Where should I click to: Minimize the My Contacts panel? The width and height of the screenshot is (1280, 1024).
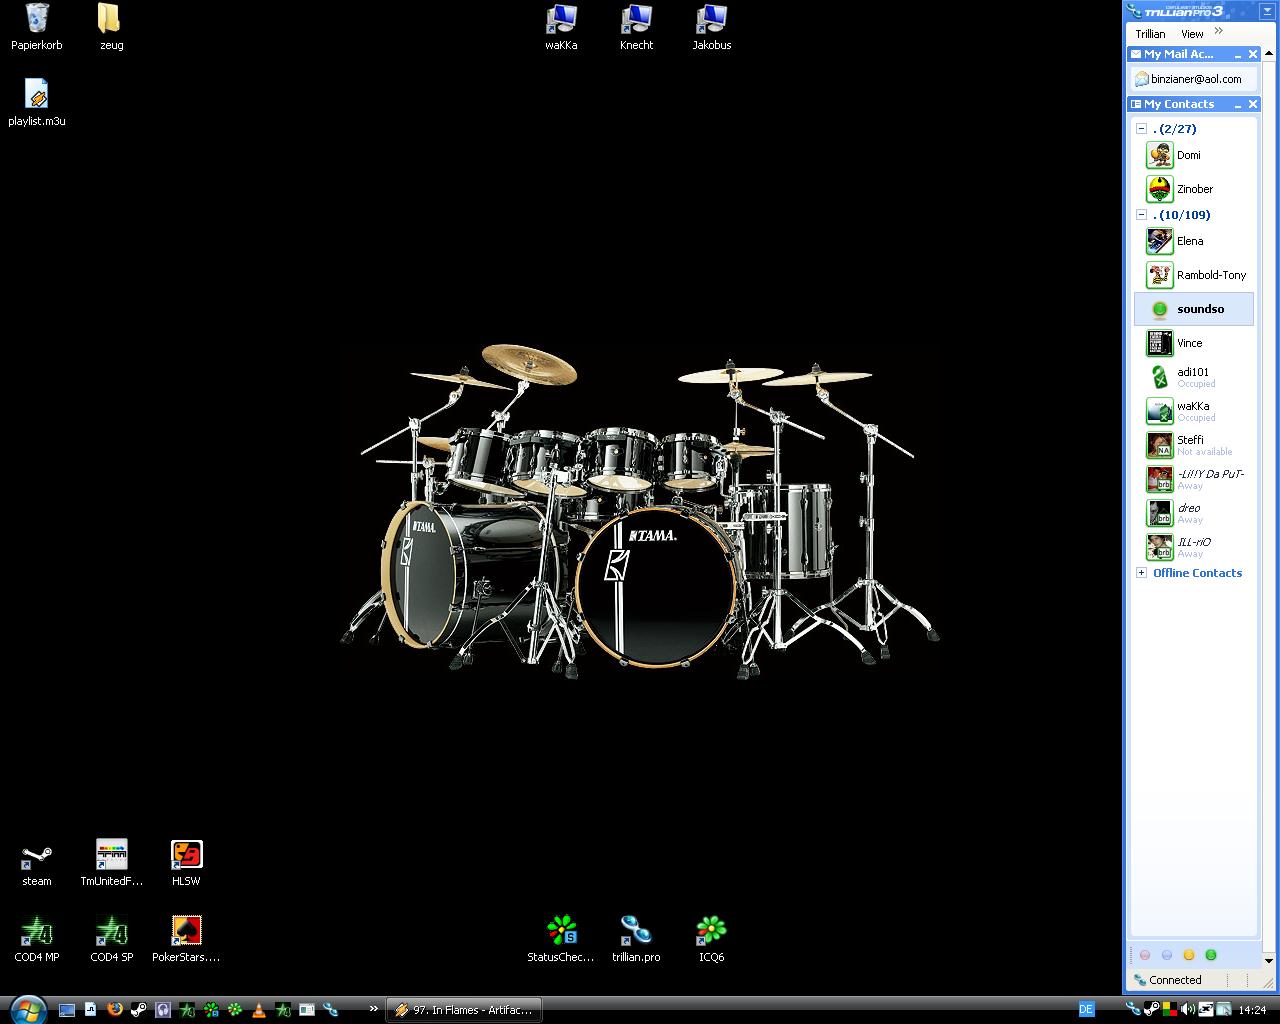[x=1238, y=104]
